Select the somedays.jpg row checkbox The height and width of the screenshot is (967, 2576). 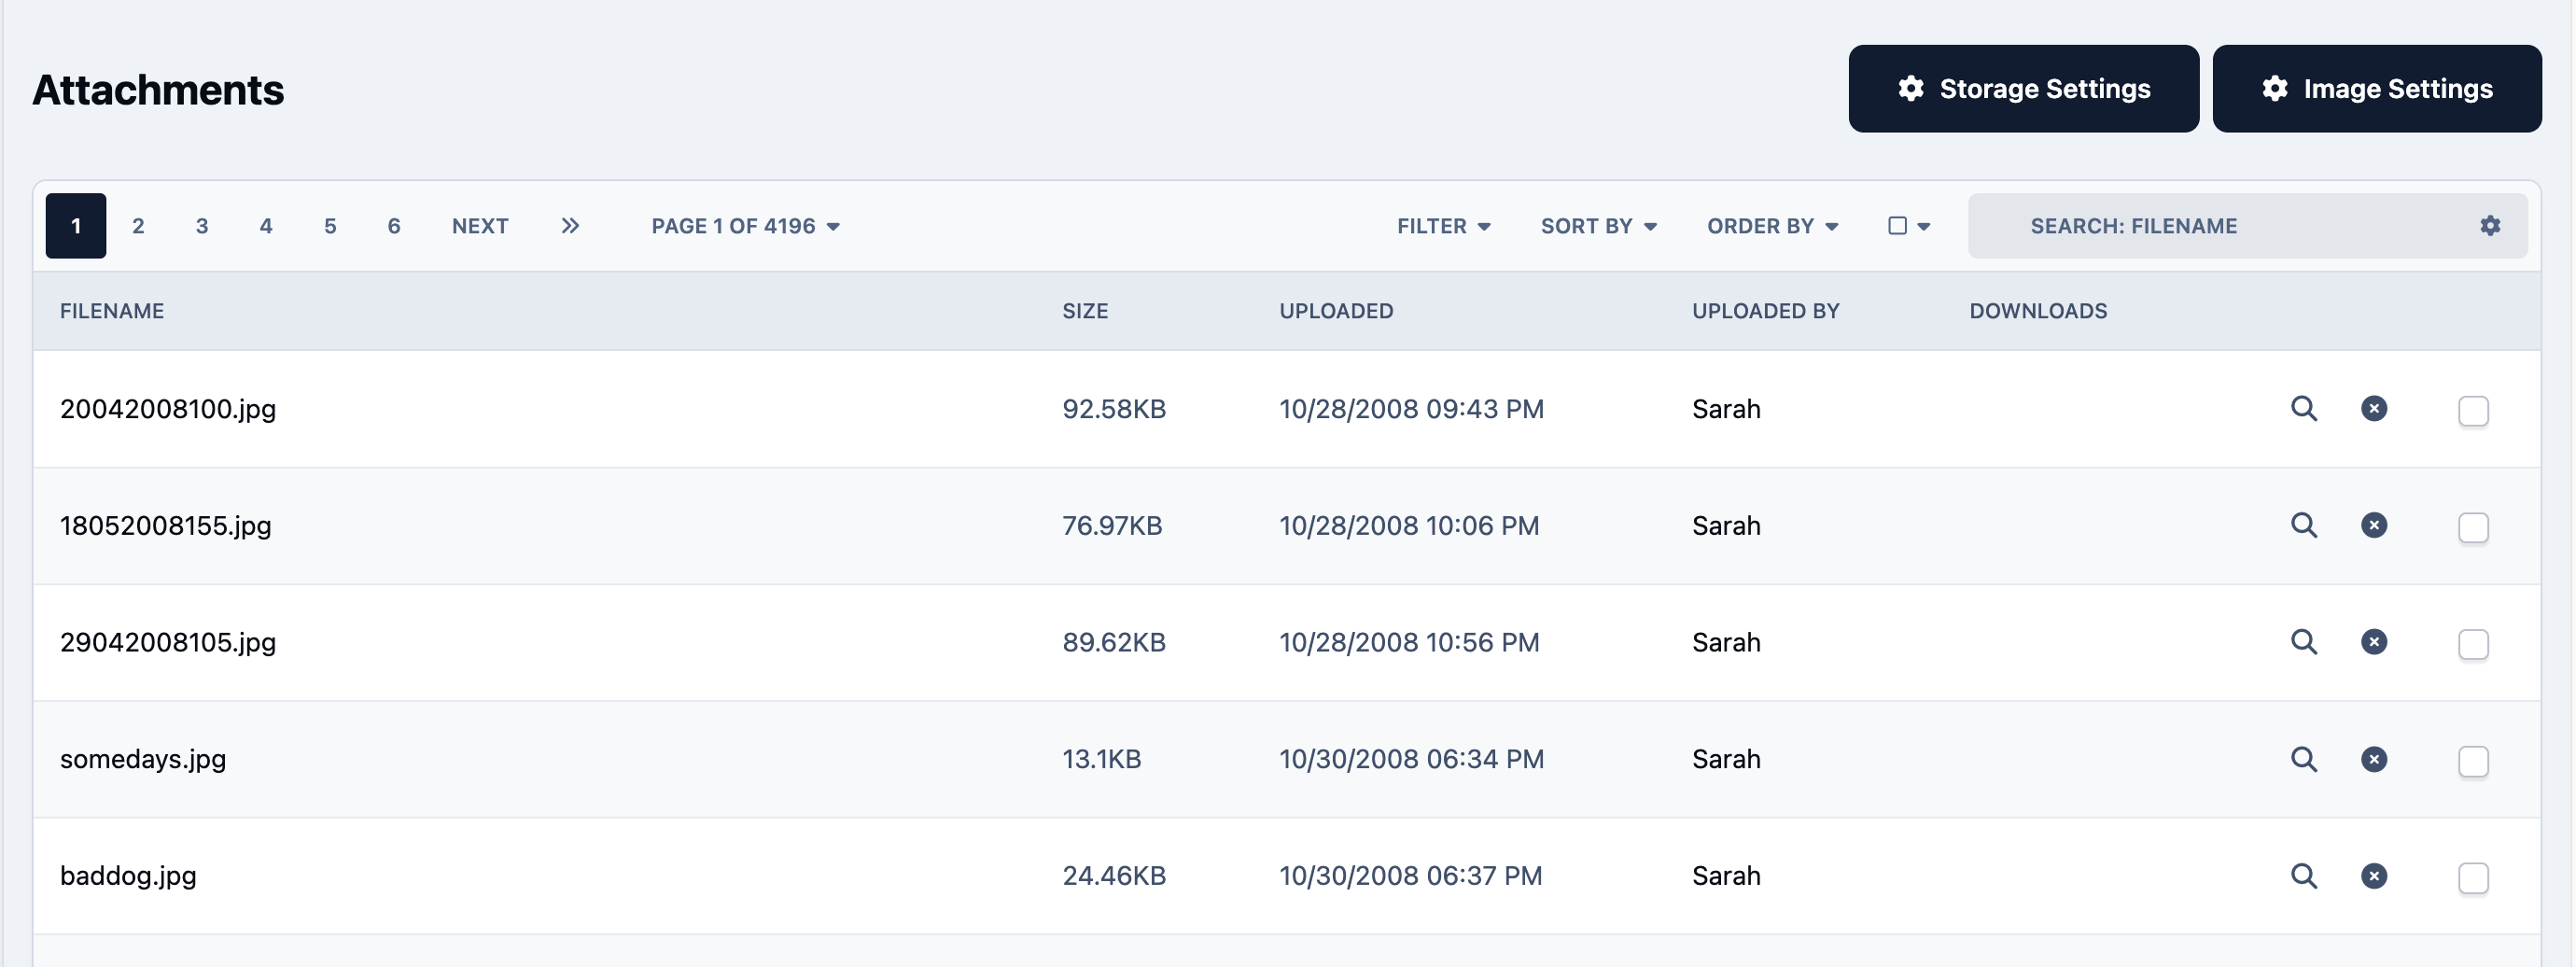tap(2473, 762)
